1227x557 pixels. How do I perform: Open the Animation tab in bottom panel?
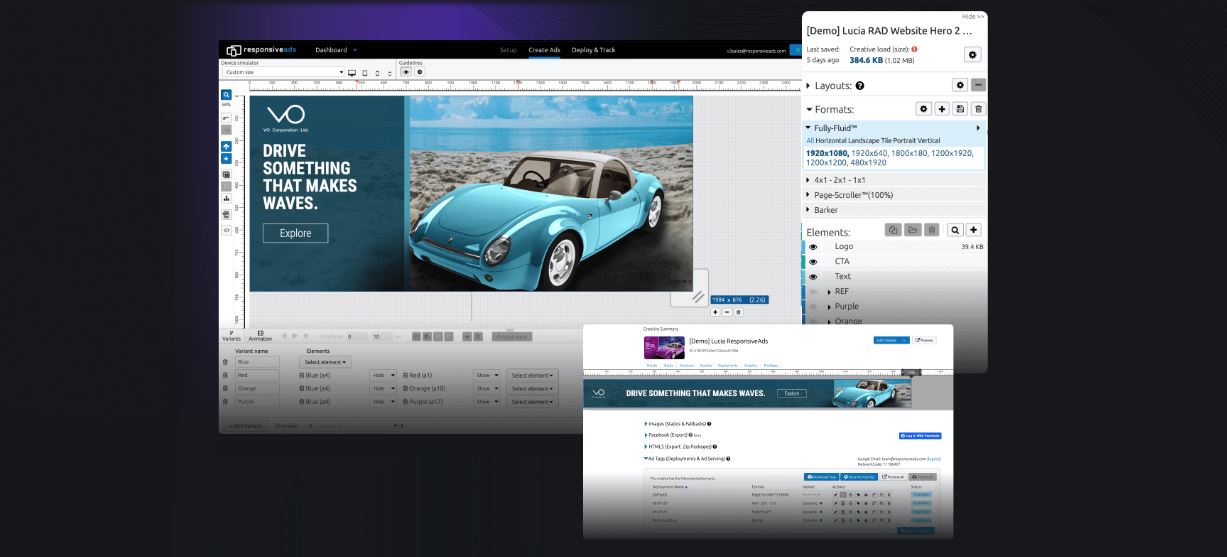coord(259,336)
